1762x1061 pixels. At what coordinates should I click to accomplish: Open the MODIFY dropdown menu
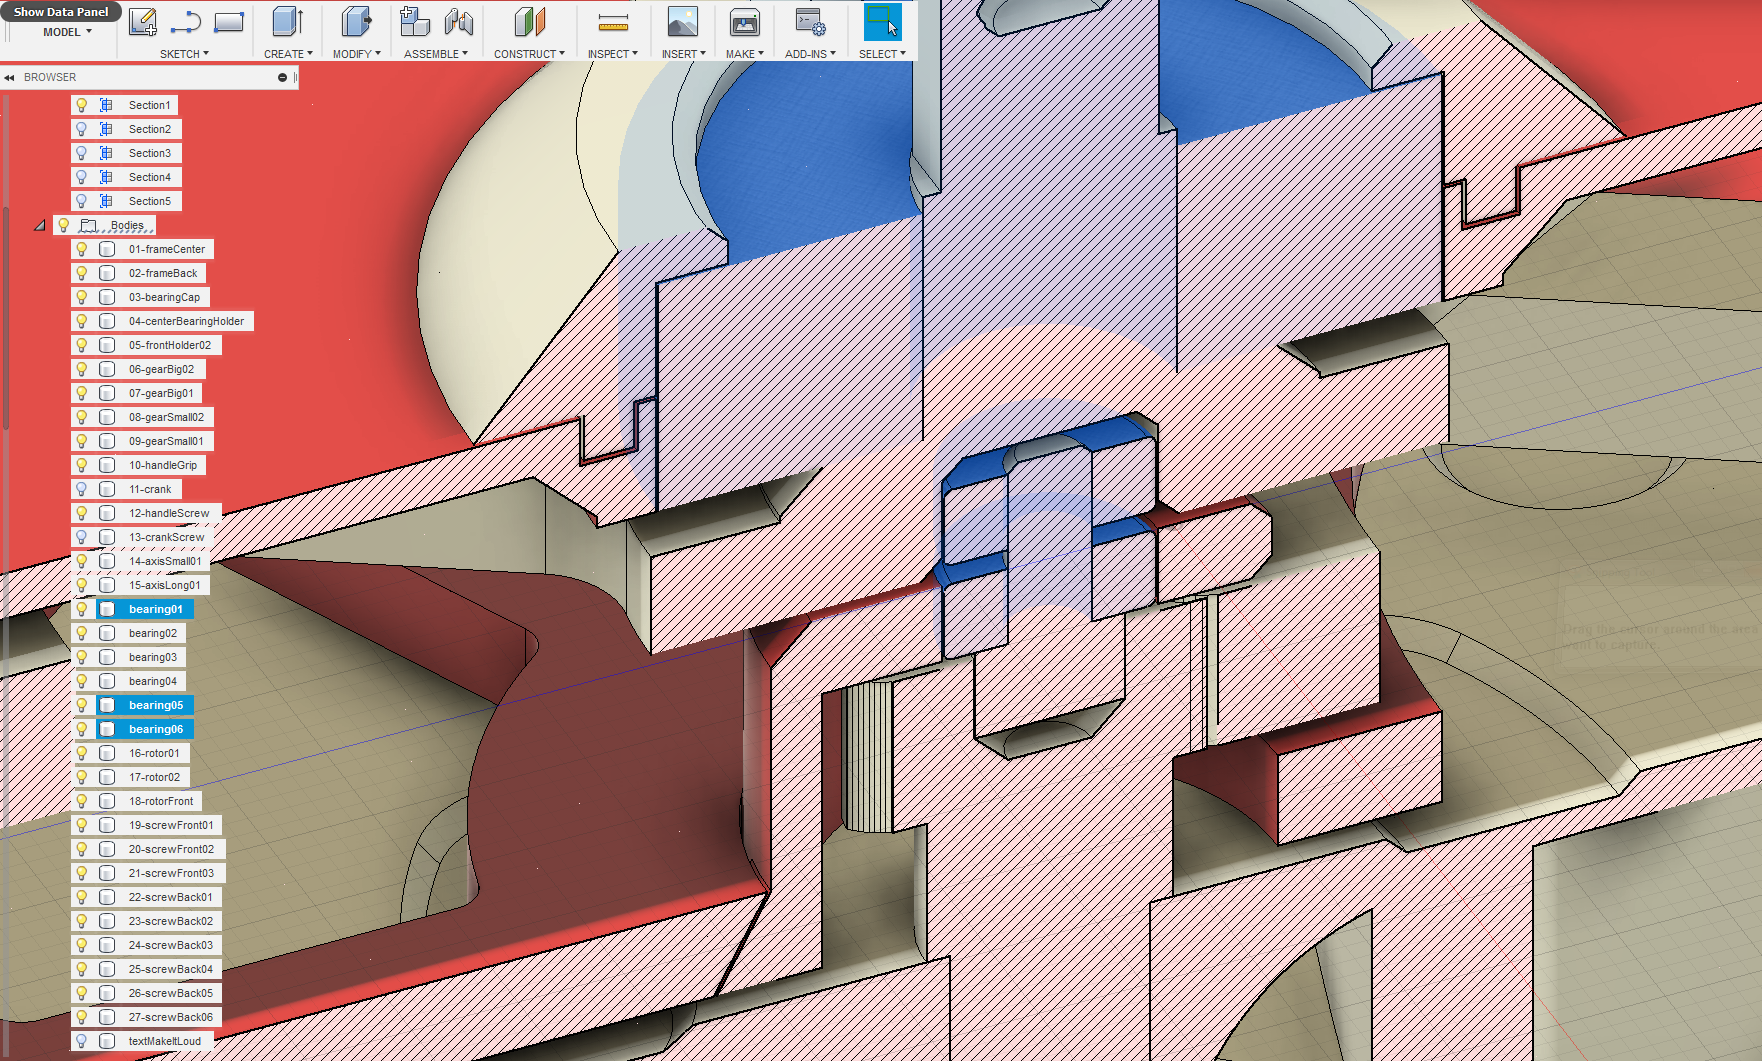356,54
